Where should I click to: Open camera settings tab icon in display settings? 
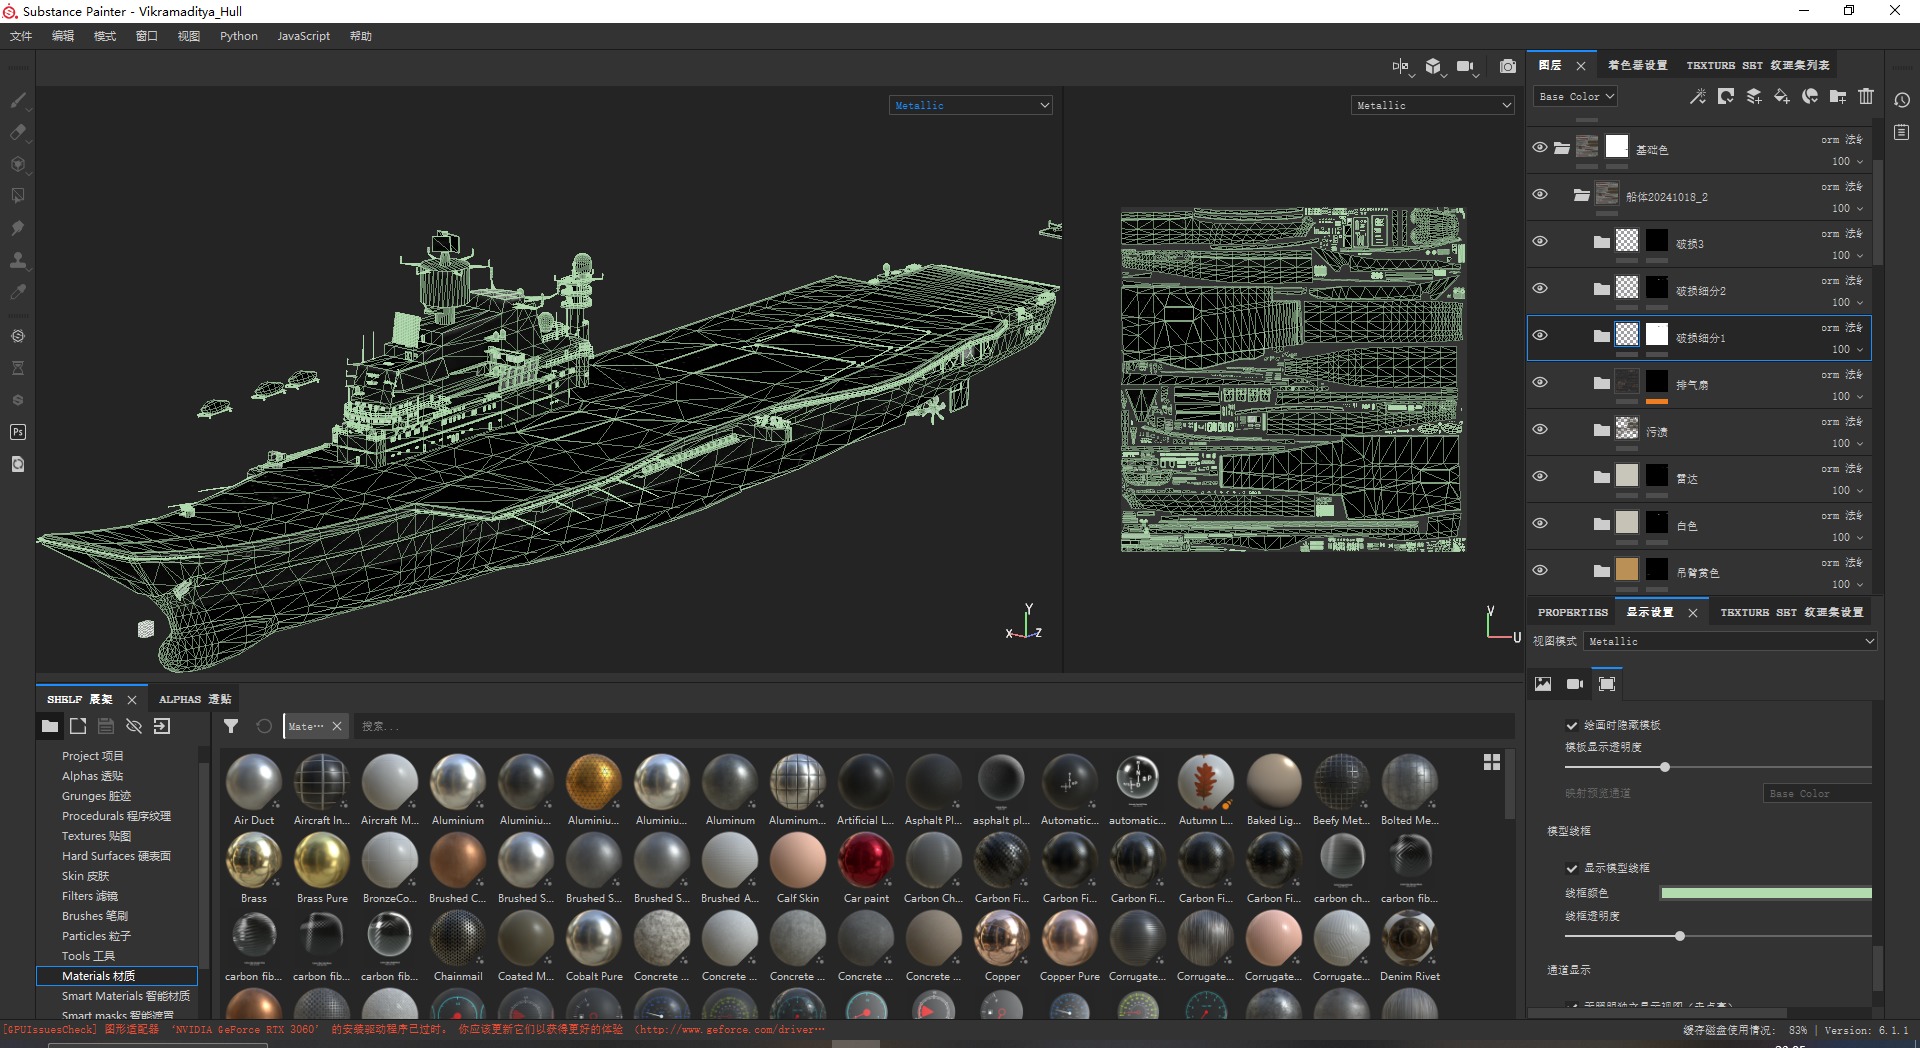(1575, 684)
